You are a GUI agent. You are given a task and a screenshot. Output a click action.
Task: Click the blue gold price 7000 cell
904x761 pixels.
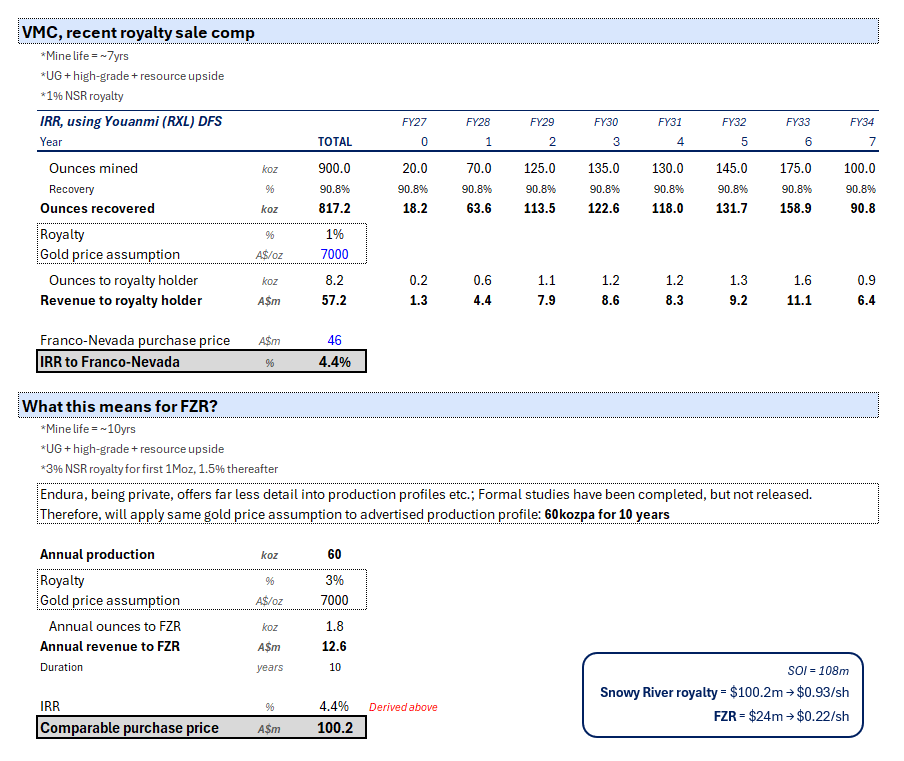[334, 254]
